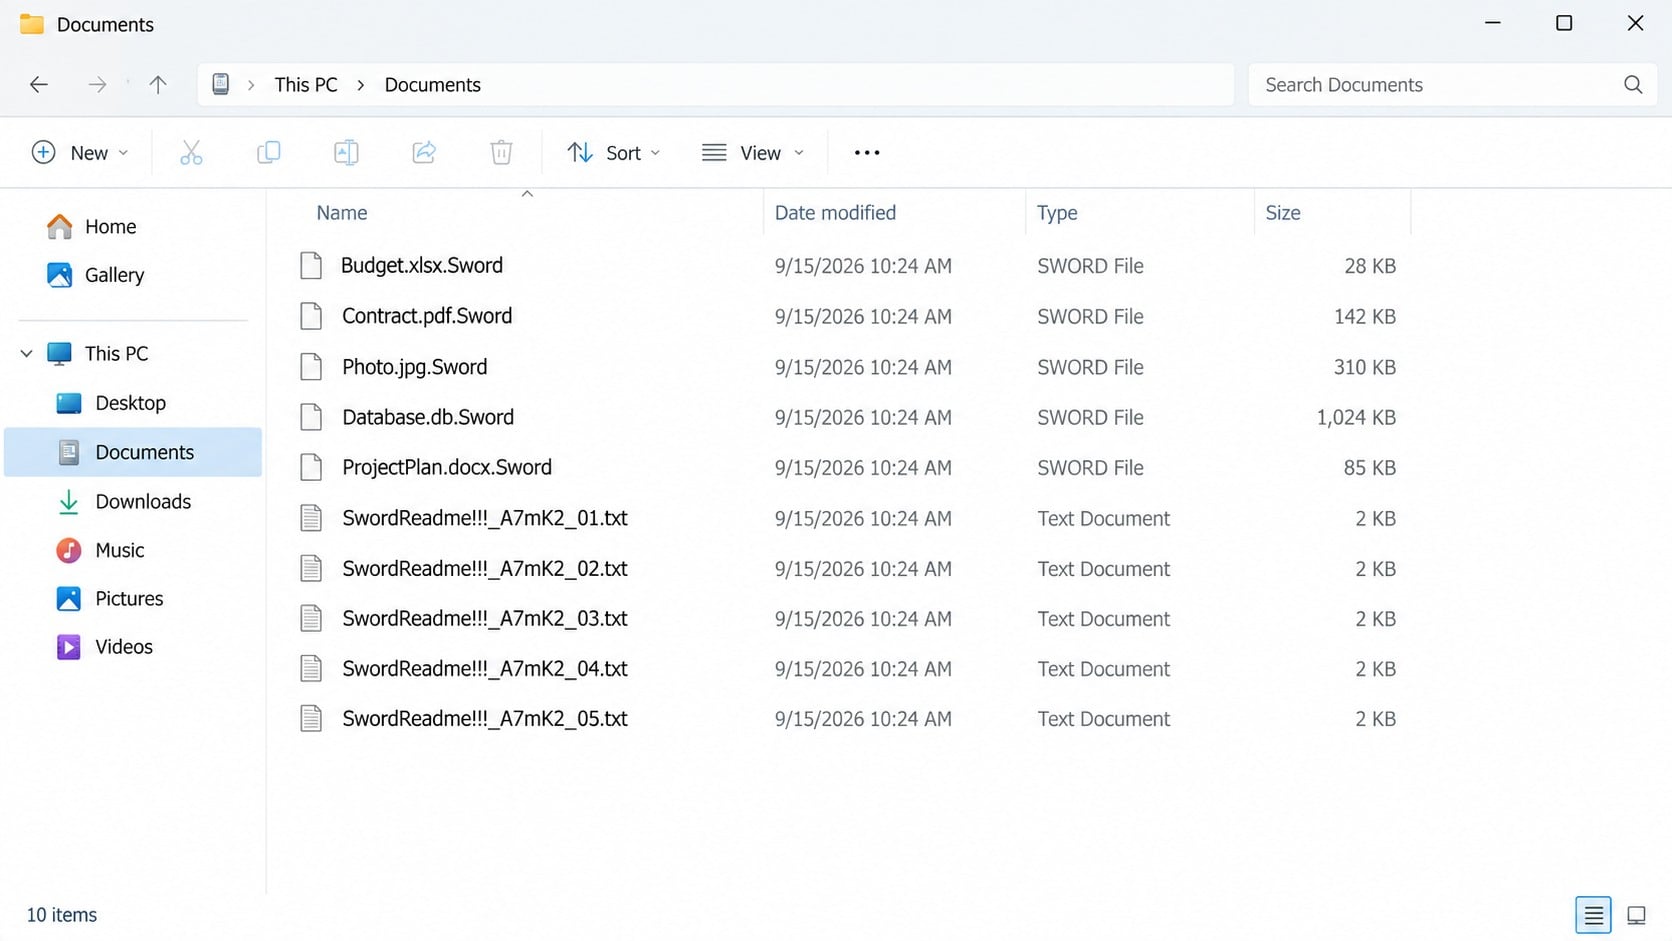
Task: Select file name Contract.pdf.Sword
Action: [x=427, y=316]
